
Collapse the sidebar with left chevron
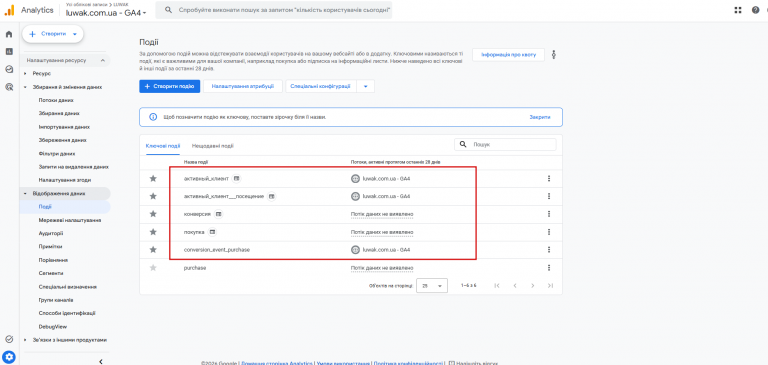pos(100,362)
